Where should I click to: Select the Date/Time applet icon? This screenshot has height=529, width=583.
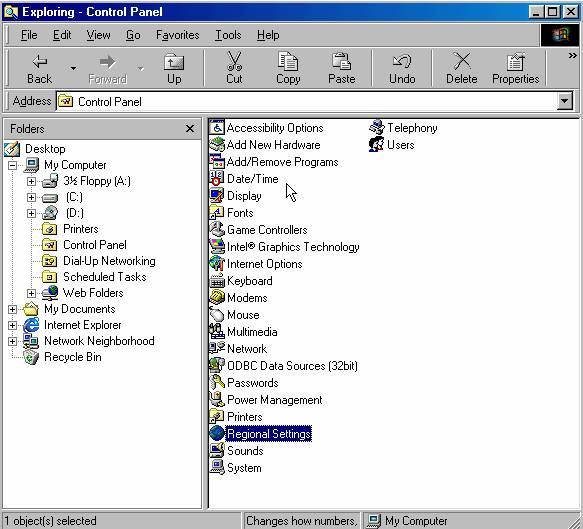(x=217, y=179)
